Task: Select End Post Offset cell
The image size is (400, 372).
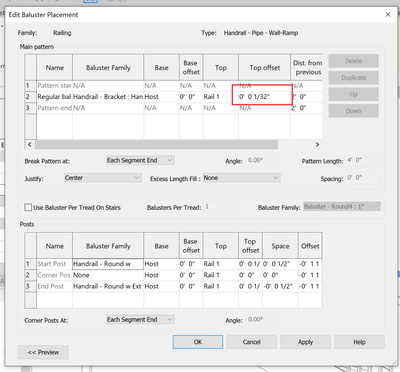Action: click(x=310, y=286)
